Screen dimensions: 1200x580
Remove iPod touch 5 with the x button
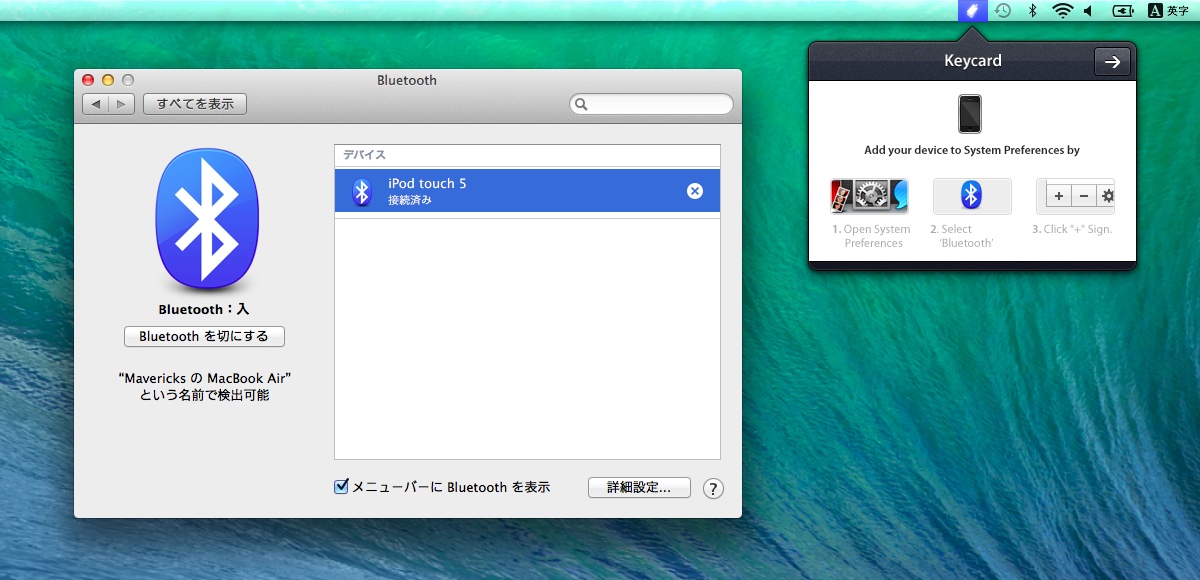coord(695,191)
